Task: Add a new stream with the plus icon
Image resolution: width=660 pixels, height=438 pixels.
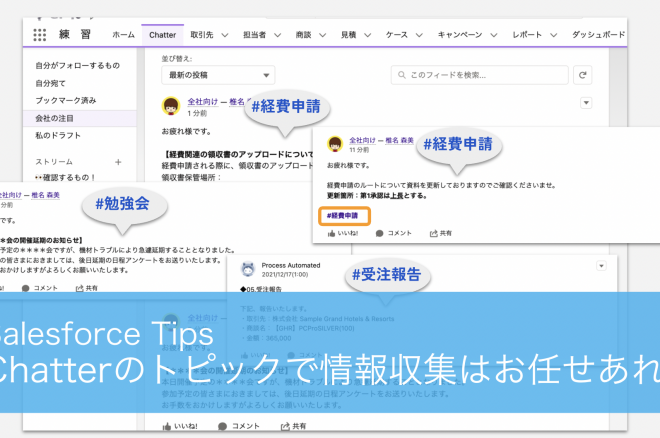Action: point(118,162)
